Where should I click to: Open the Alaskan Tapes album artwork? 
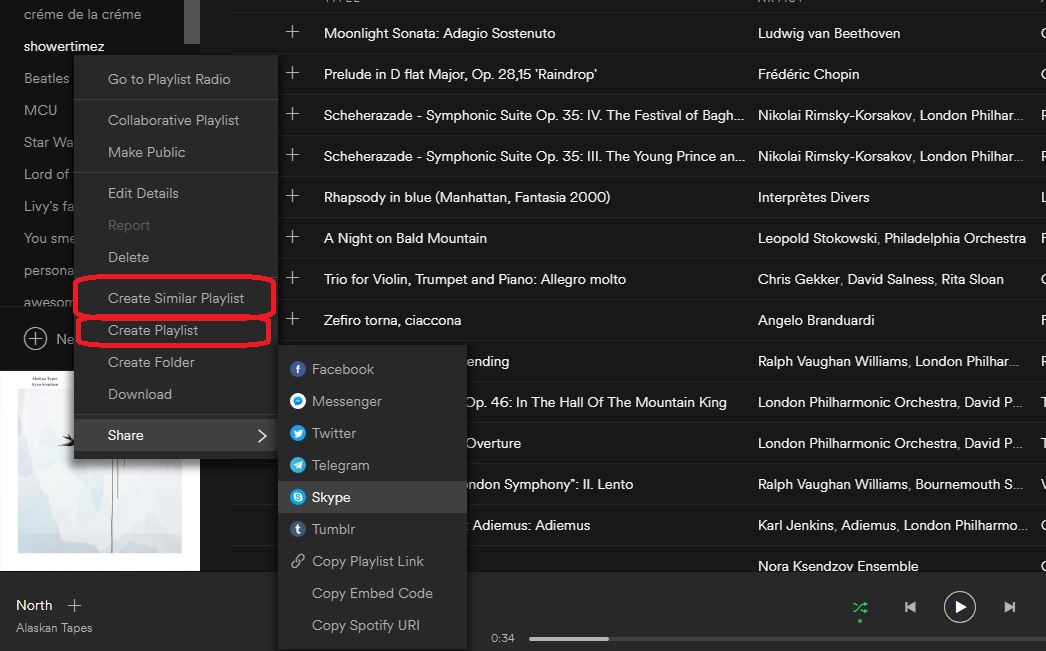pos(100,471)
